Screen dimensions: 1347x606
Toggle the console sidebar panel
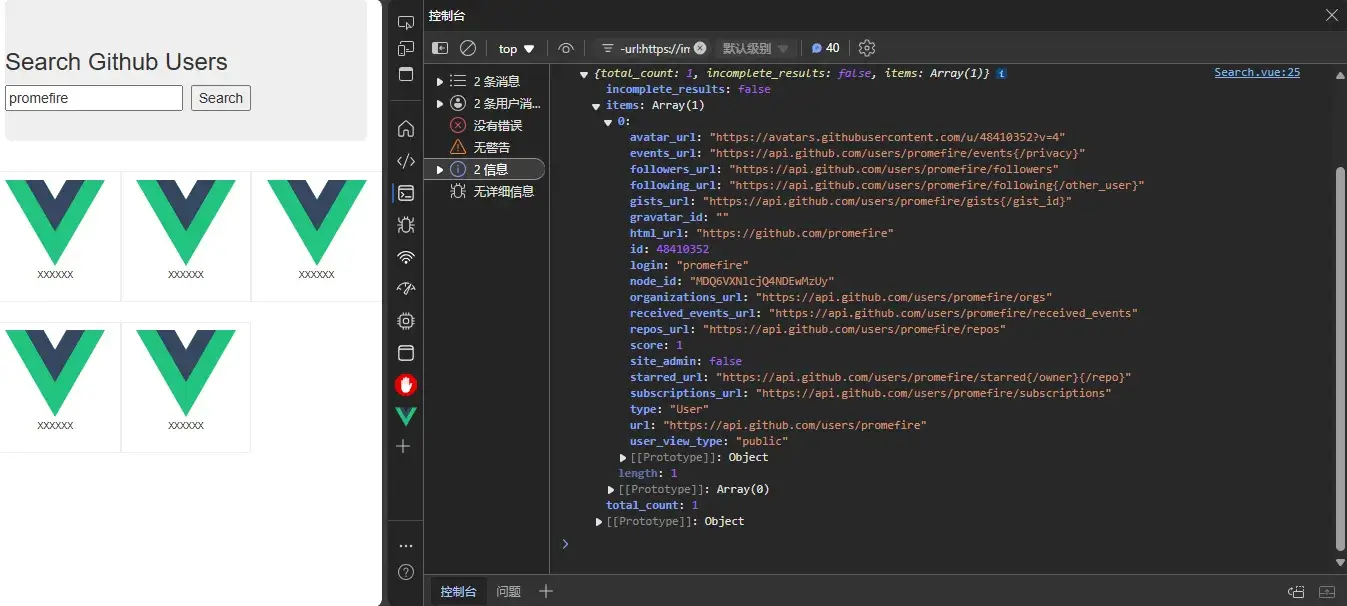[x=440, y=48]
